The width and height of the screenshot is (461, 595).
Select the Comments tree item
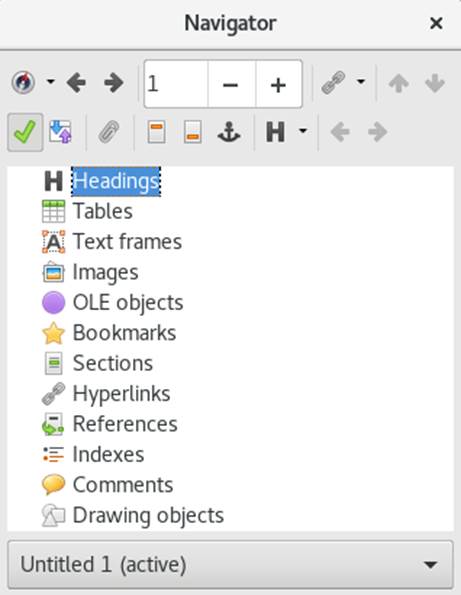(123, 485)
